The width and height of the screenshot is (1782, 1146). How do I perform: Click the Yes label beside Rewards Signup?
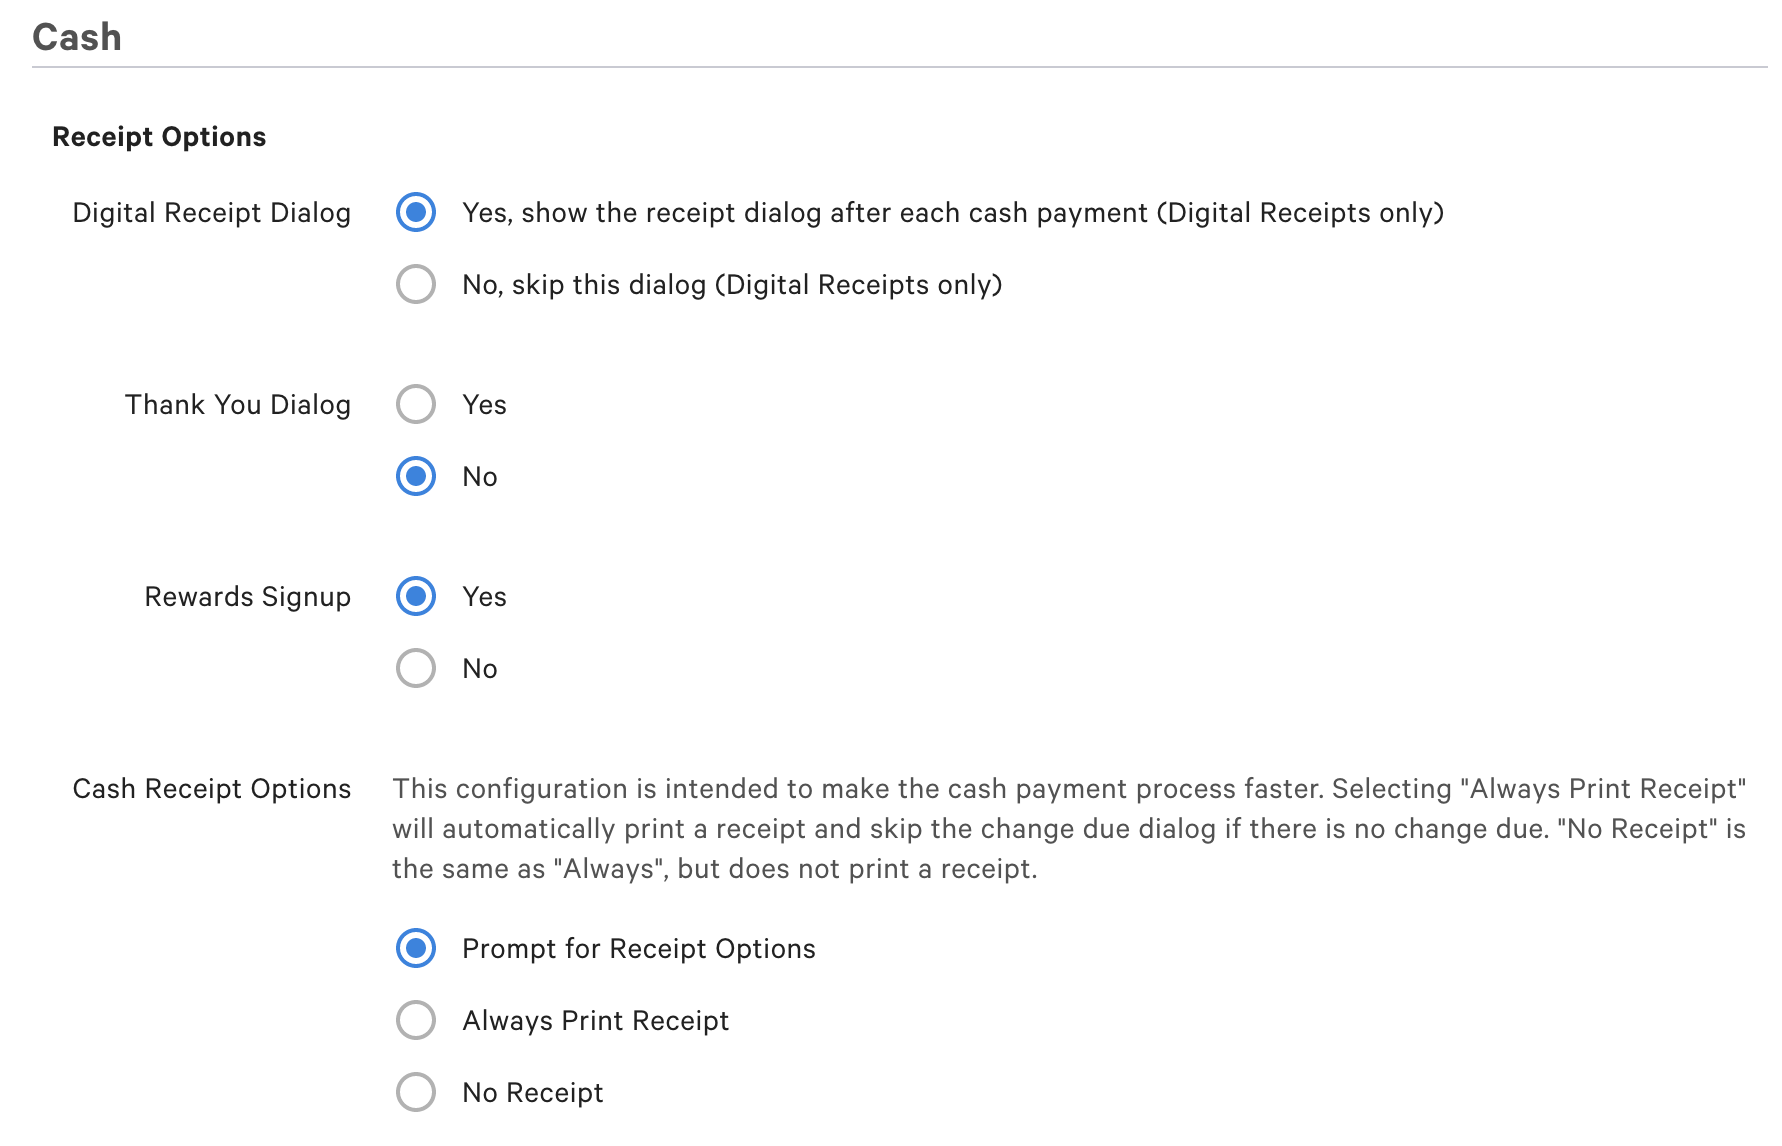coord(484,596)
